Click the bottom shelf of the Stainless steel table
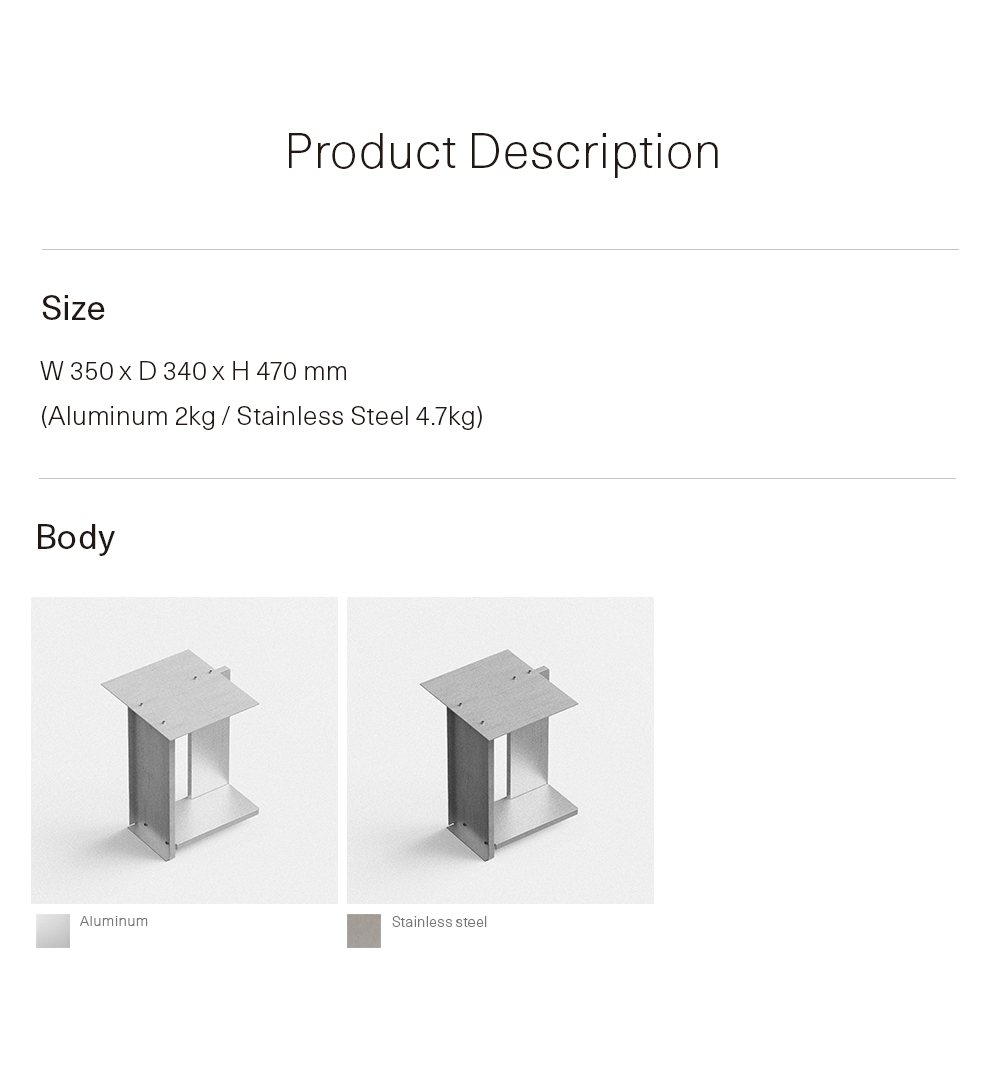Screen dimensions: 1000x1065 [x=535, y=810]
